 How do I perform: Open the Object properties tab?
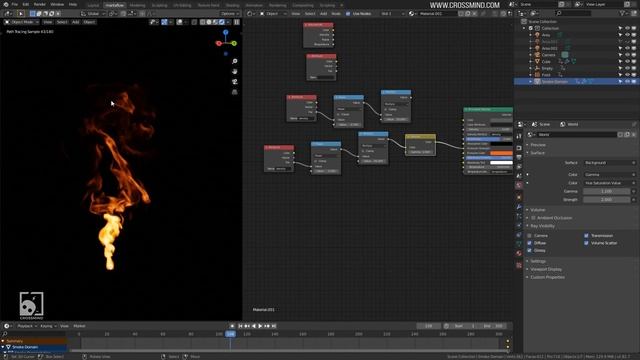pyautogui.click(x=519, y=198)
